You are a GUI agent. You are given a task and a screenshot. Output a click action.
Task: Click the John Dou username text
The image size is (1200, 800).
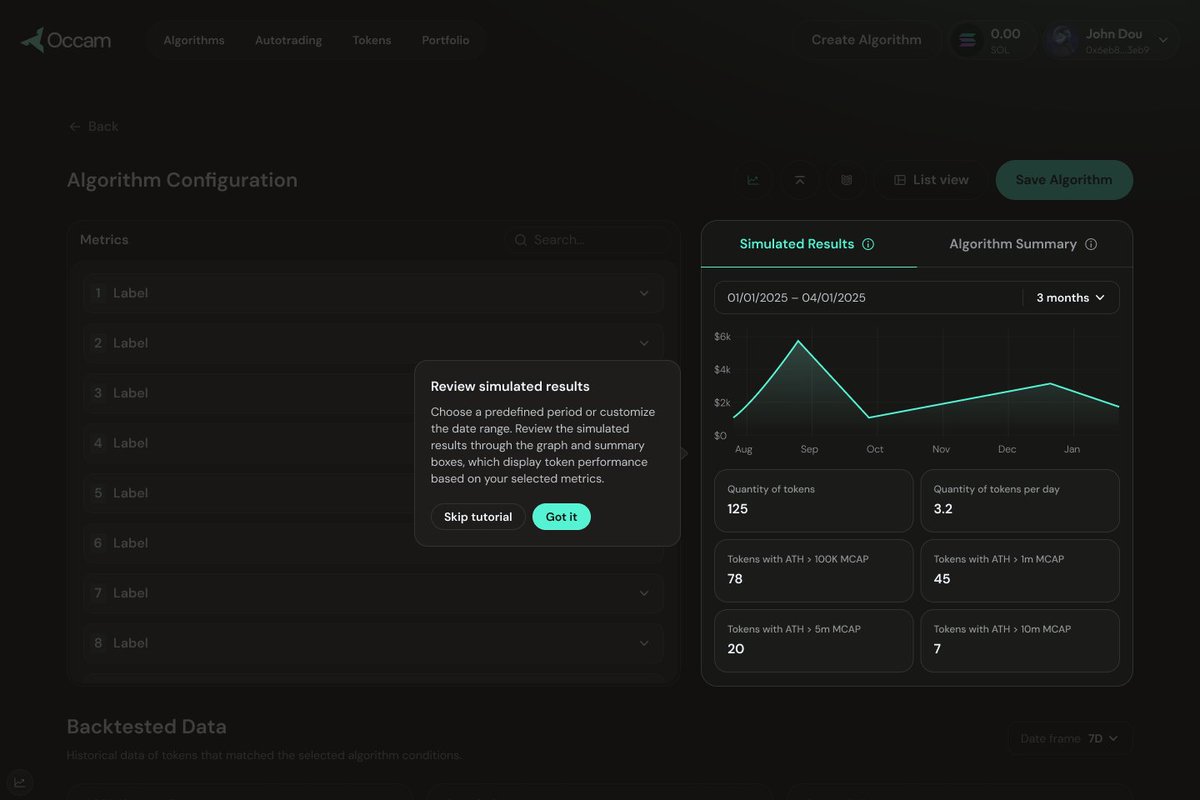[x=1114, y=34]
